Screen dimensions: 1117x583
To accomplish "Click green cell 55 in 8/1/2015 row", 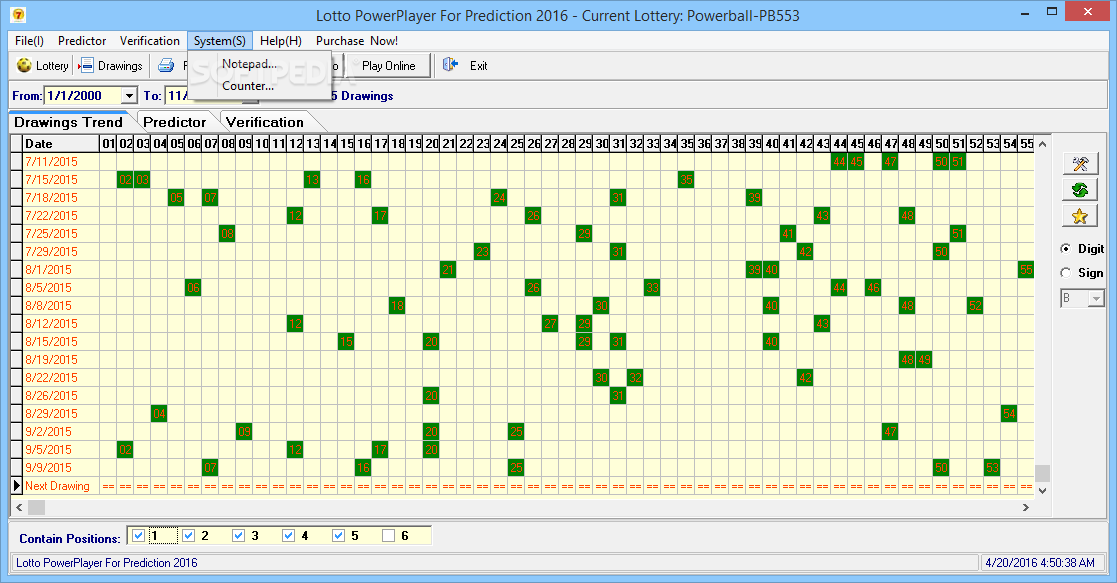I will click(x=1026, y=269).
